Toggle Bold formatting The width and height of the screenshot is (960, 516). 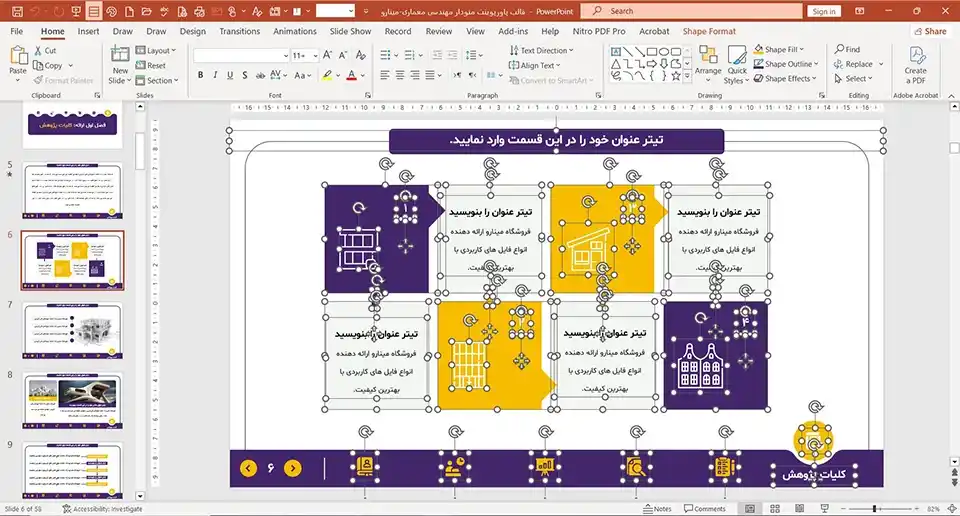tap(201, 75)
